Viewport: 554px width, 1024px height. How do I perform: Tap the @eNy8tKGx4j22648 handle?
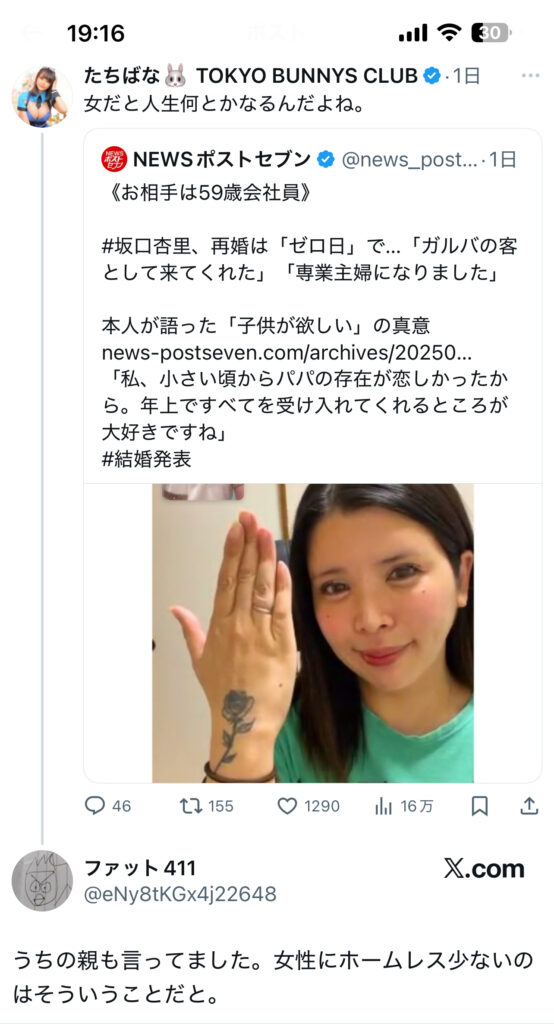coord(180,894)
